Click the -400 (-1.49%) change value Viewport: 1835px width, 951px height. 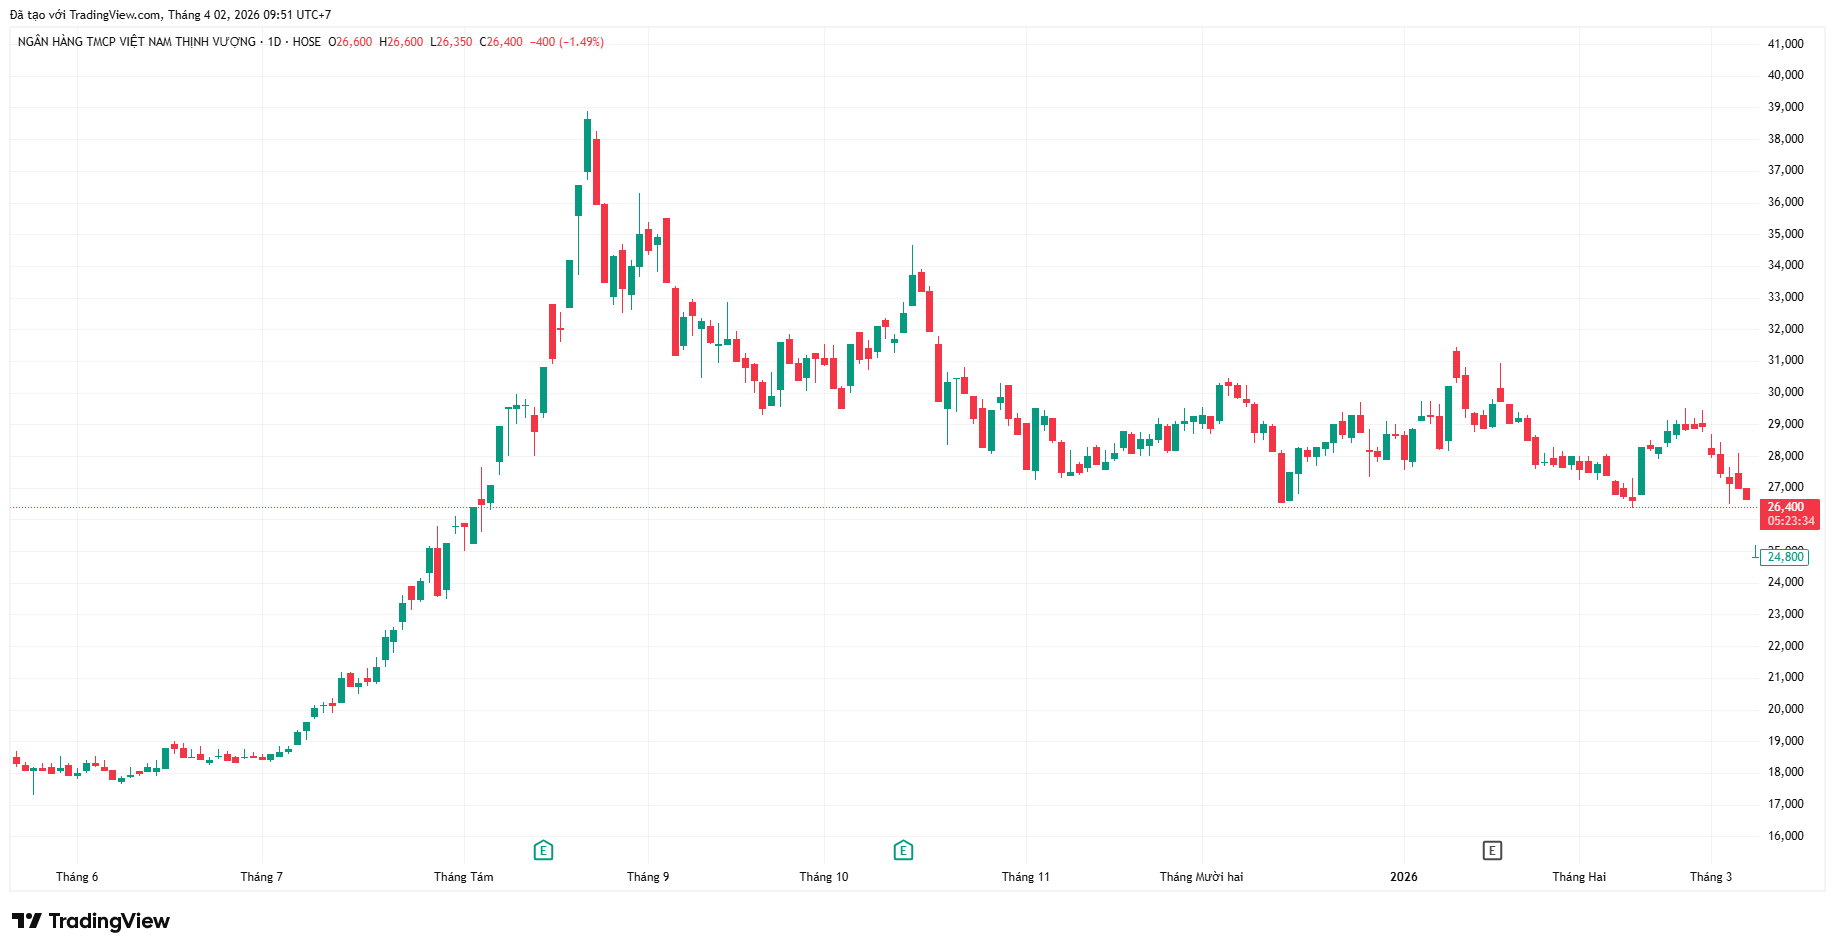coord(566,42)
